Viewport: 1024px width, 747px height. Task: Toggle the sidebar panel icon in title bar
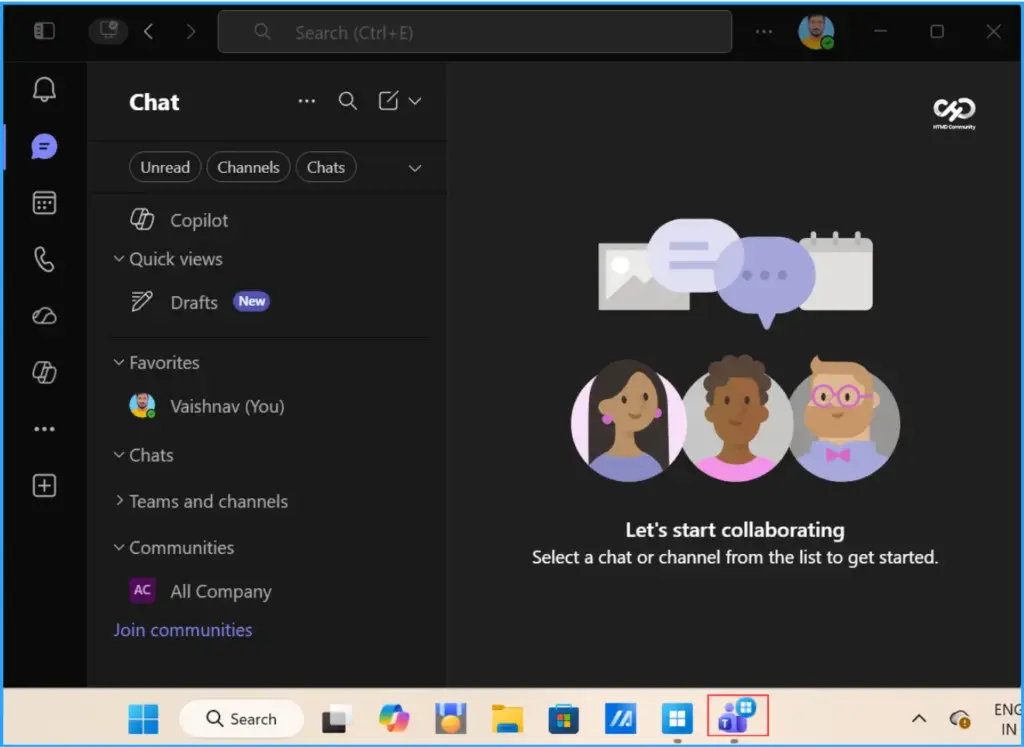(44, 31)
